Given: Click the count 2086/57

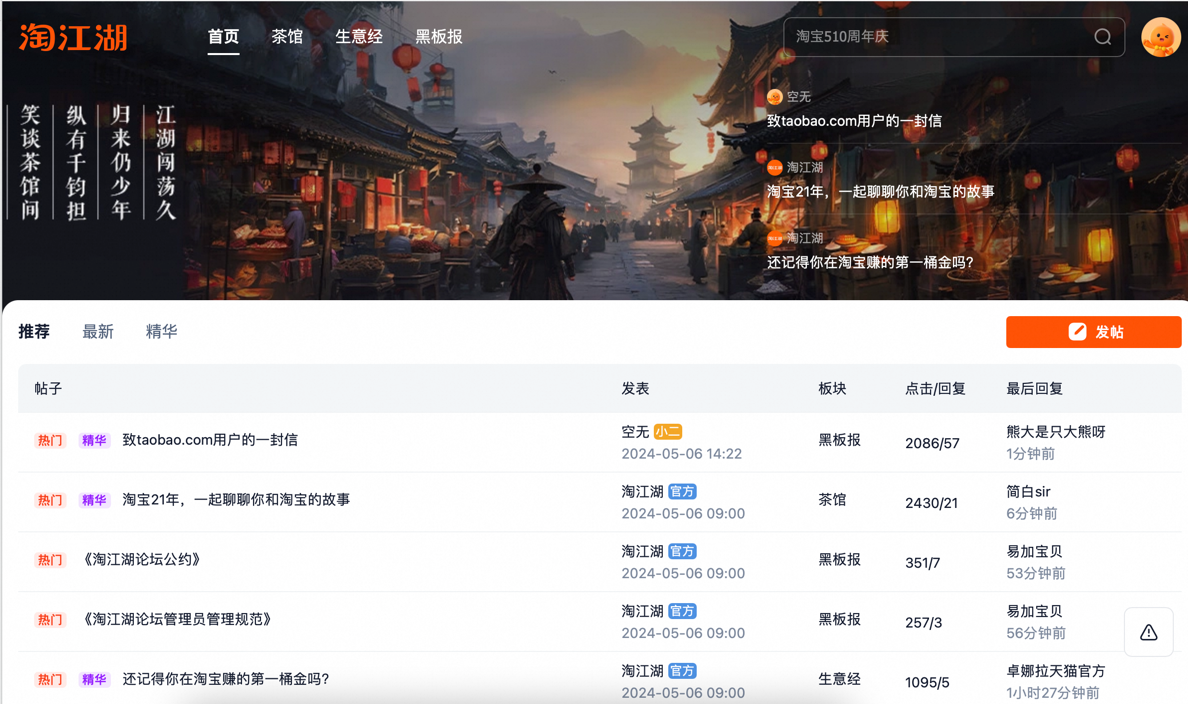Looking at the screenshot, I should (x=932, y=443).
